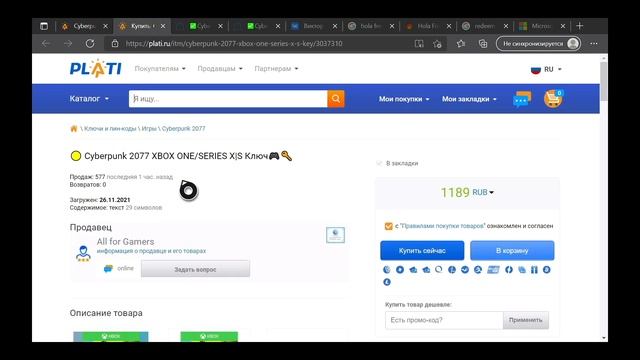The width and height of the screenshot is (640, 360).
Task: Open the RU language dropdown
Action: coord(546,69)
